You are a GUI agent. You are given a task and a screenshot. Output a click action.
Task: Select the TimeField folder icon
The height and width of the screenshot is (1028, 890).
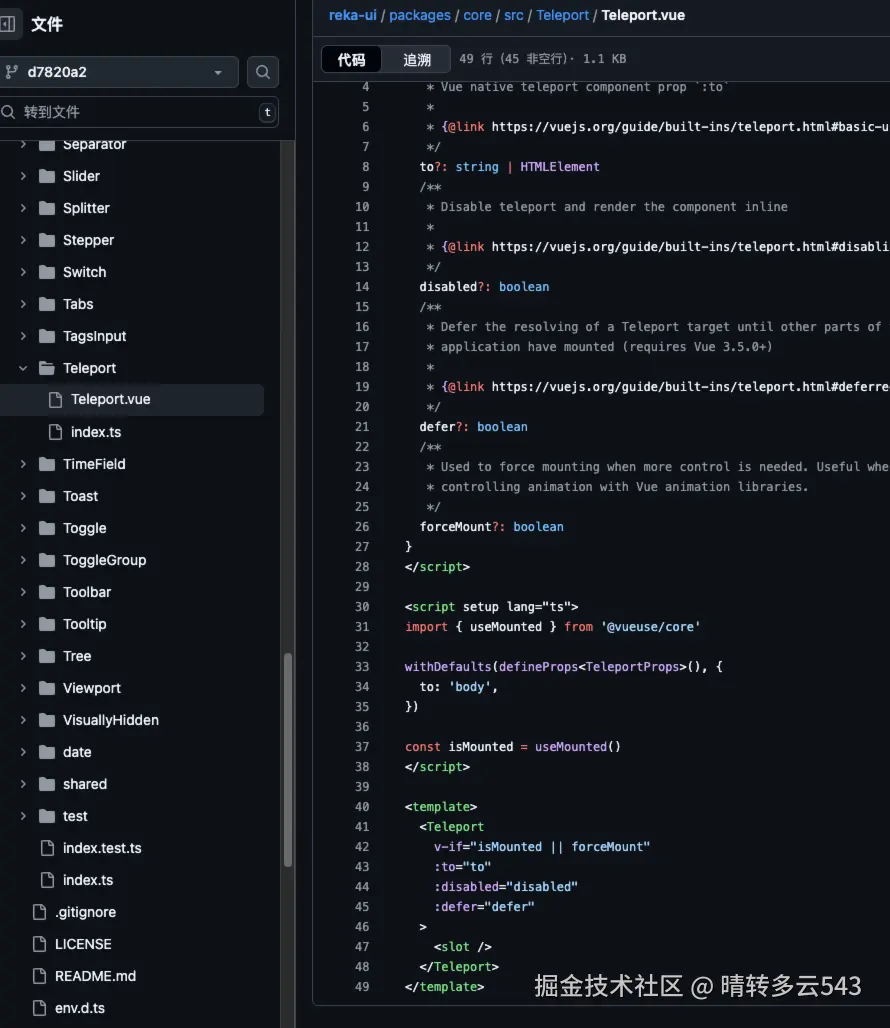[47, 464]
